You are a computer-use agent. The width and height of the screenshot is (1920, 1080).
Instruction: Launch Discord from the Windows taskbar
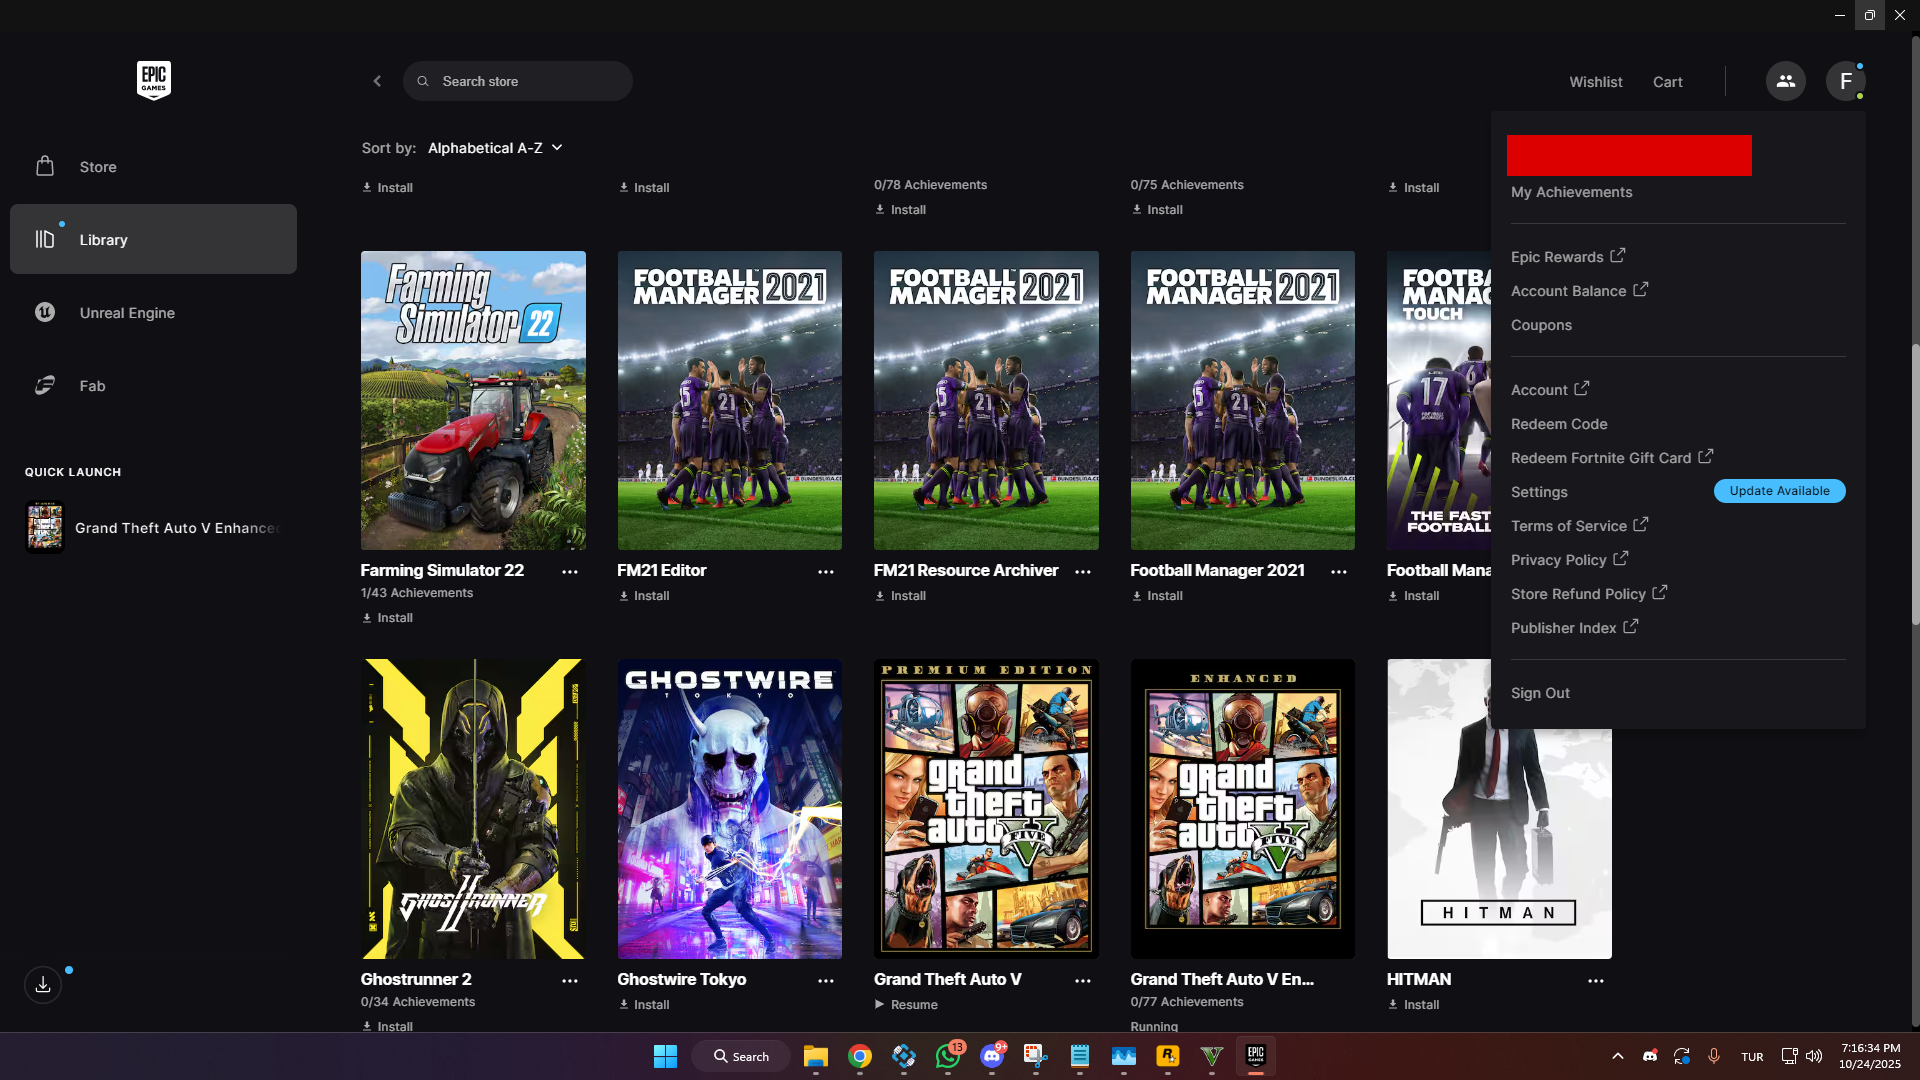point(992,1056)
